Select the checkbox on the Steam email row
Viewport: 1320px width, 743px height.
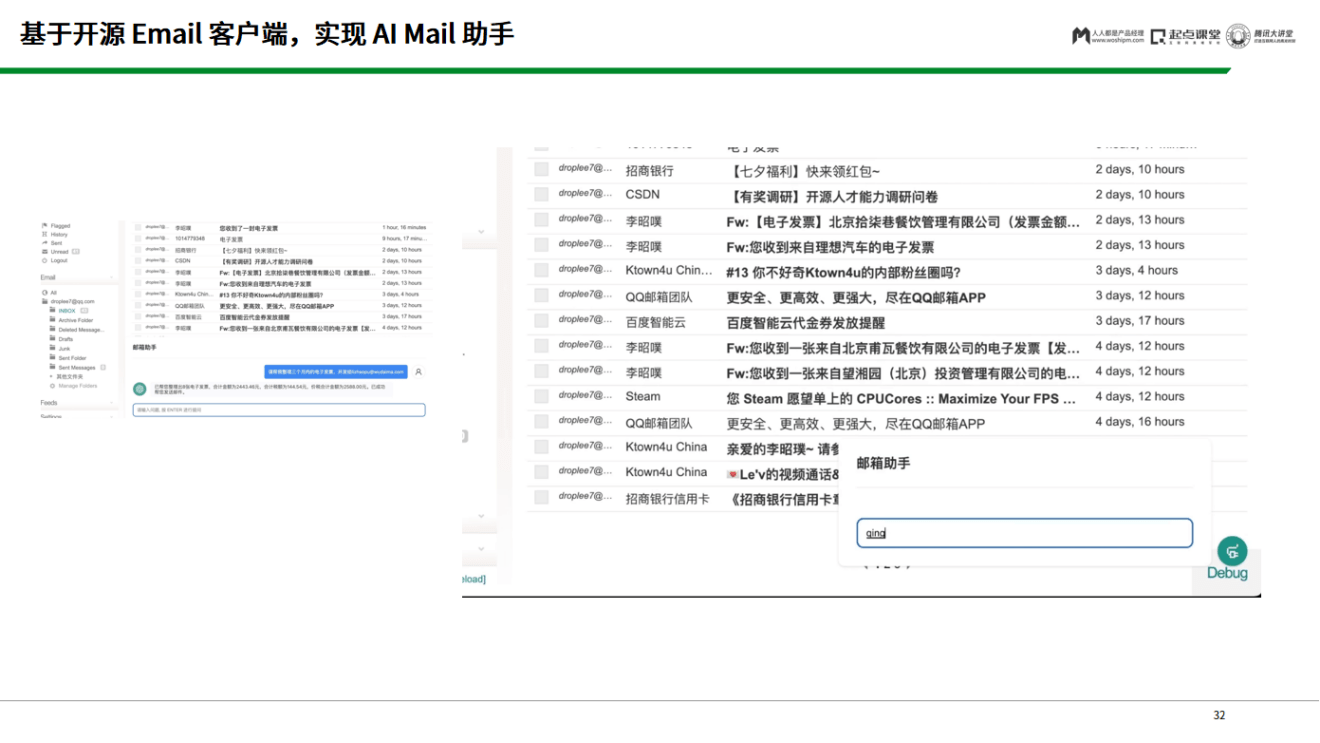[540, 396]
